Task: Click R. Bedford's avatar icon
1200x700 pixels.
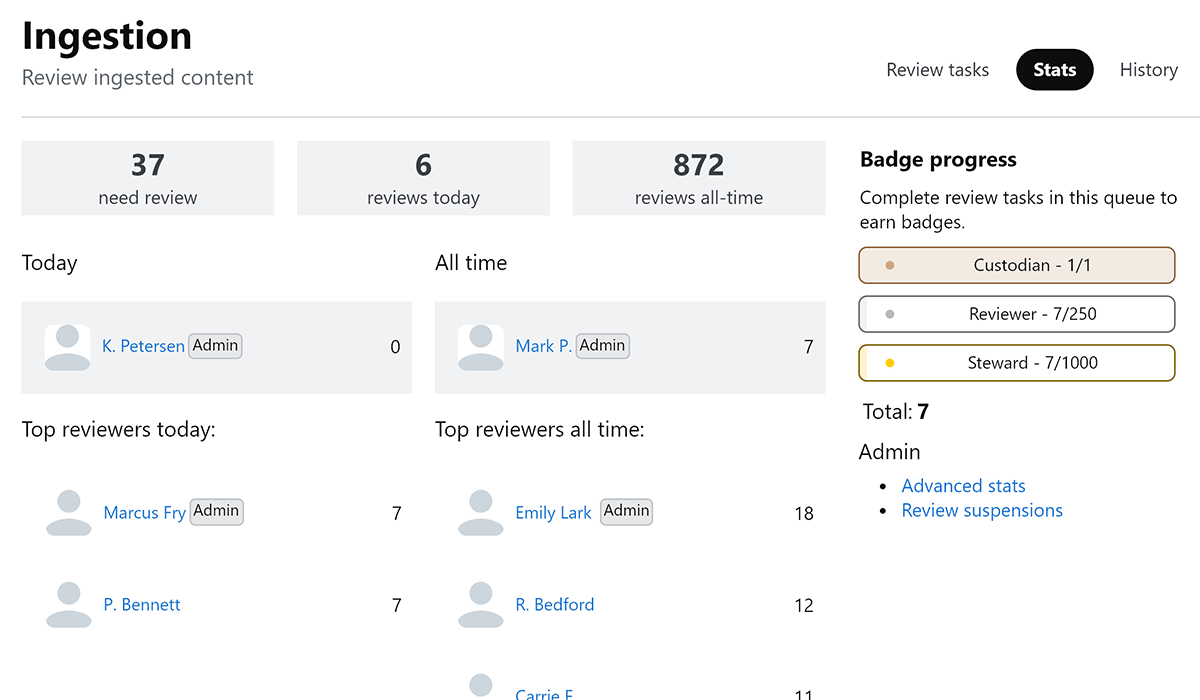Action: [x=481, y=605]
